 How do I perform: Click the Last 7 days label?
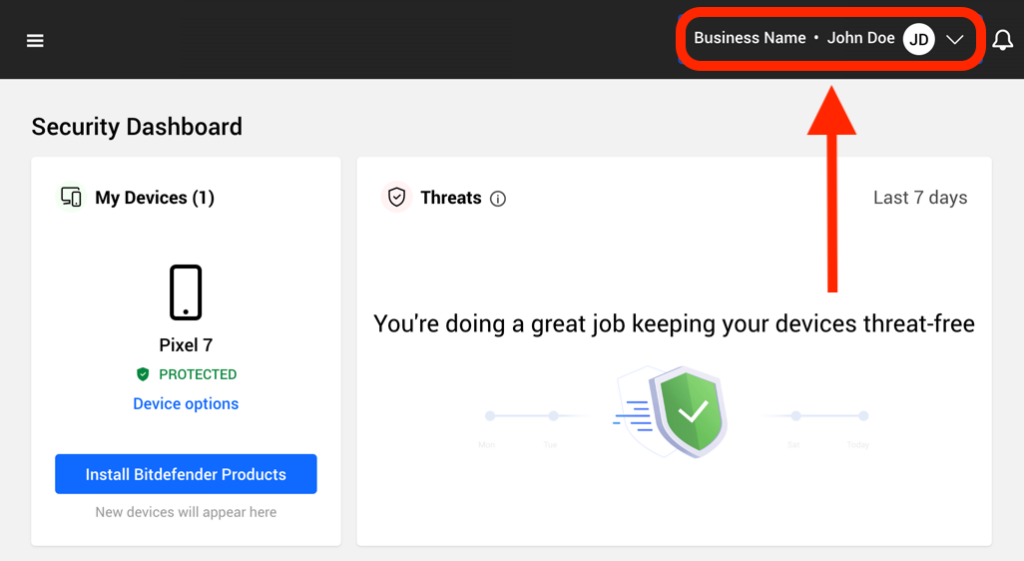tap(920, 197)
